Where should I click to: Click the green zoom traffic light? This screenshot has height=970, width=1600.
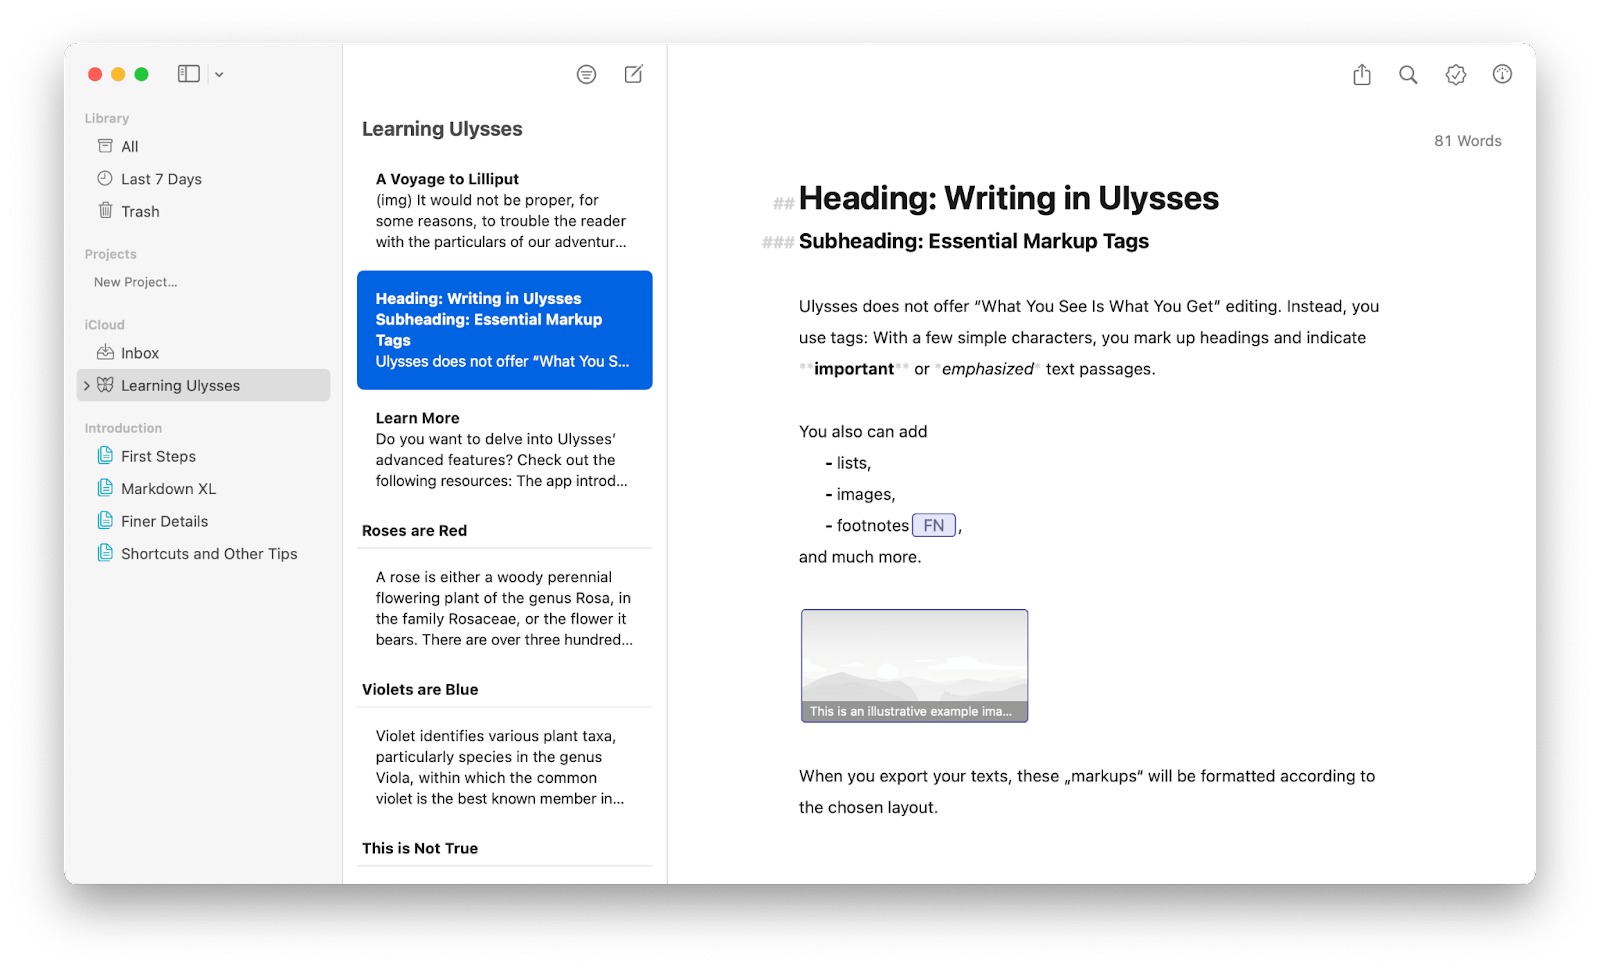click(x=142, y=74)
